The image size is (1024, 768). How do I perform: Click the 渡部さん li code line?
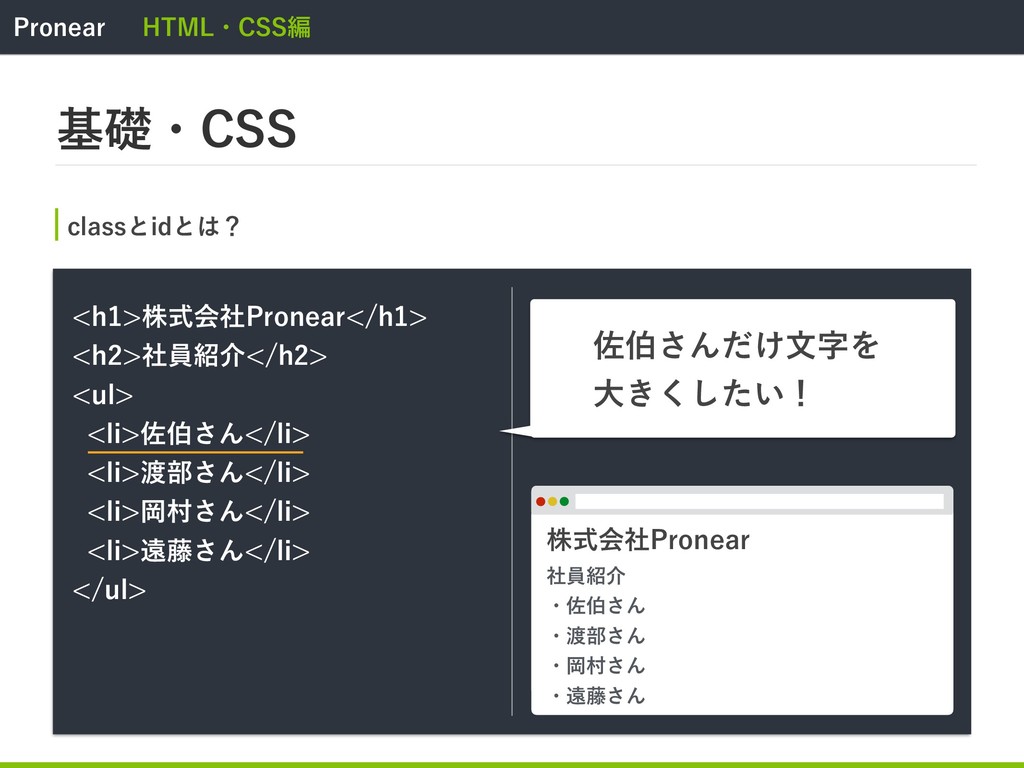coord(199,473)
